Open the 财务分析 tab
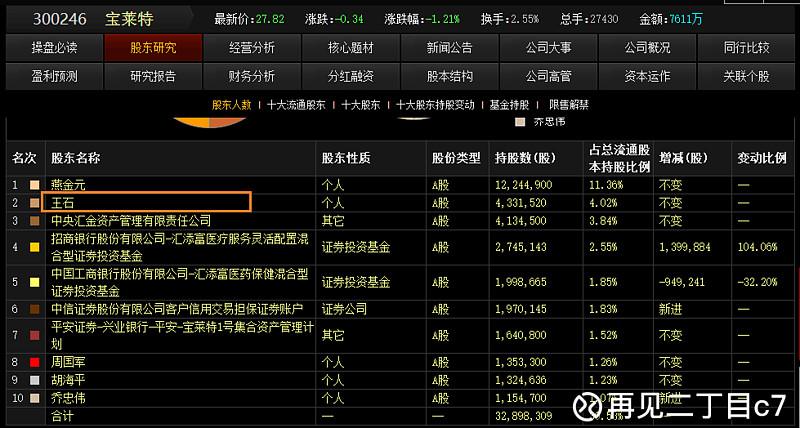This screenshot has width=800, height=428. coord(252,77)
